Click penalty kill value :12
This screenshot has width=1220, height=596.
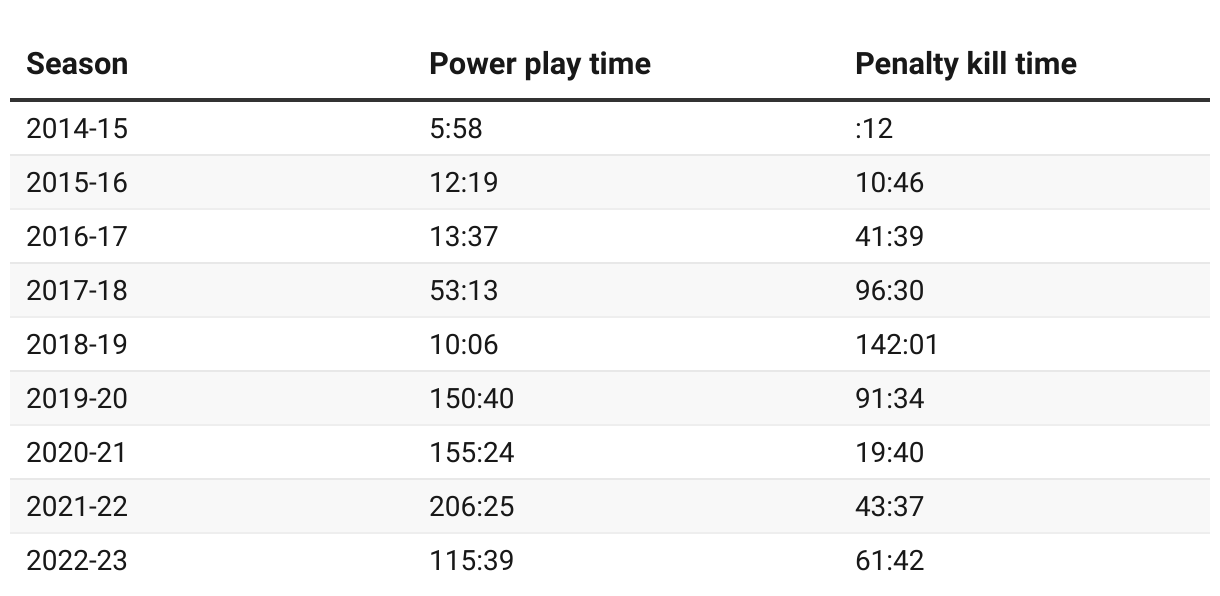[874, 128]
